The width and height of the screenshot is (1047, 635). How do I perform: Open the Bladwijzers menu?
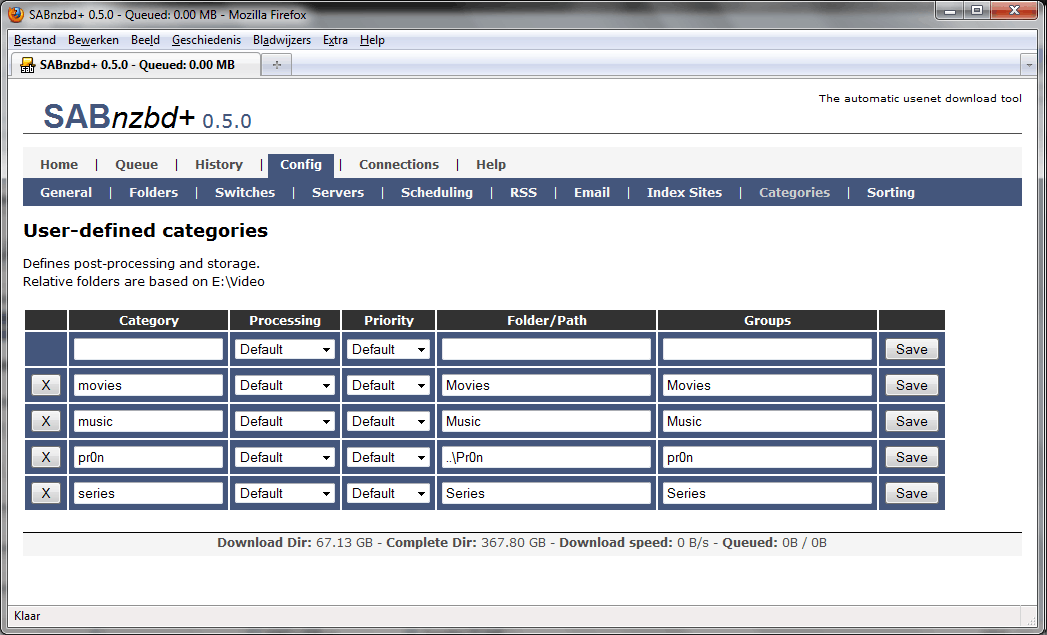282,40
